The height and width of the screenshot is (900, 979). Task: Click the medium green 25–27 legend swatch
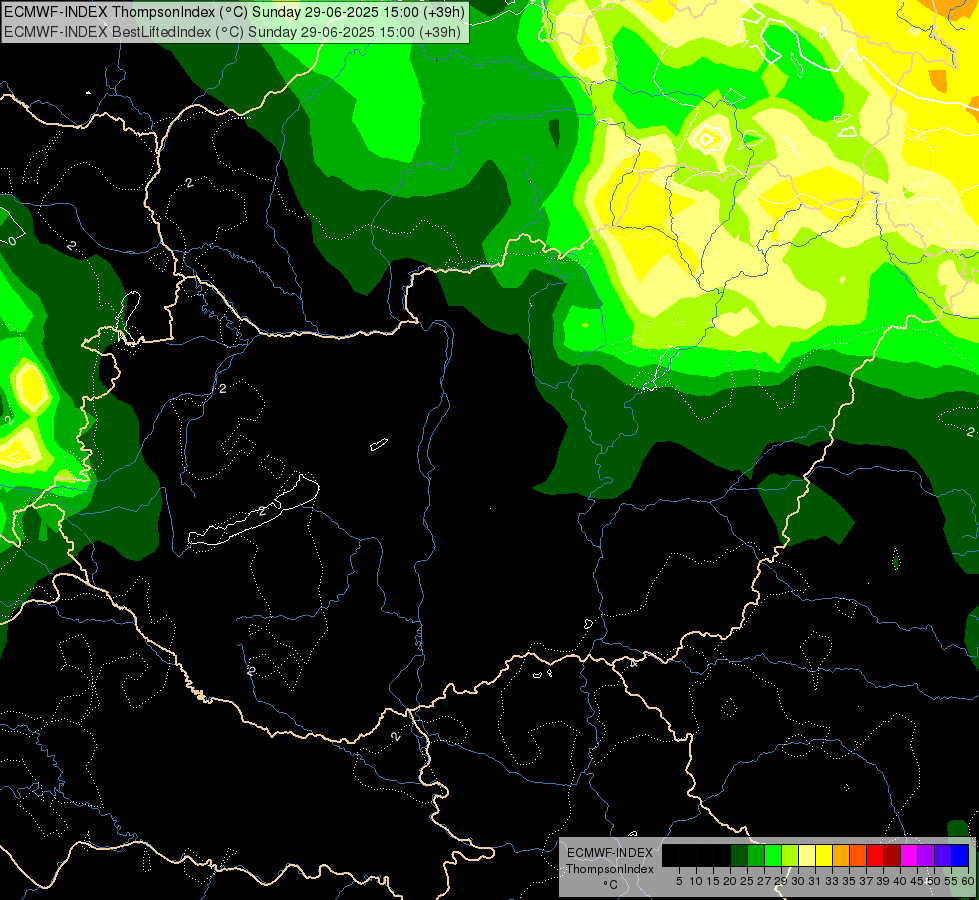click(x=756, y=855)
